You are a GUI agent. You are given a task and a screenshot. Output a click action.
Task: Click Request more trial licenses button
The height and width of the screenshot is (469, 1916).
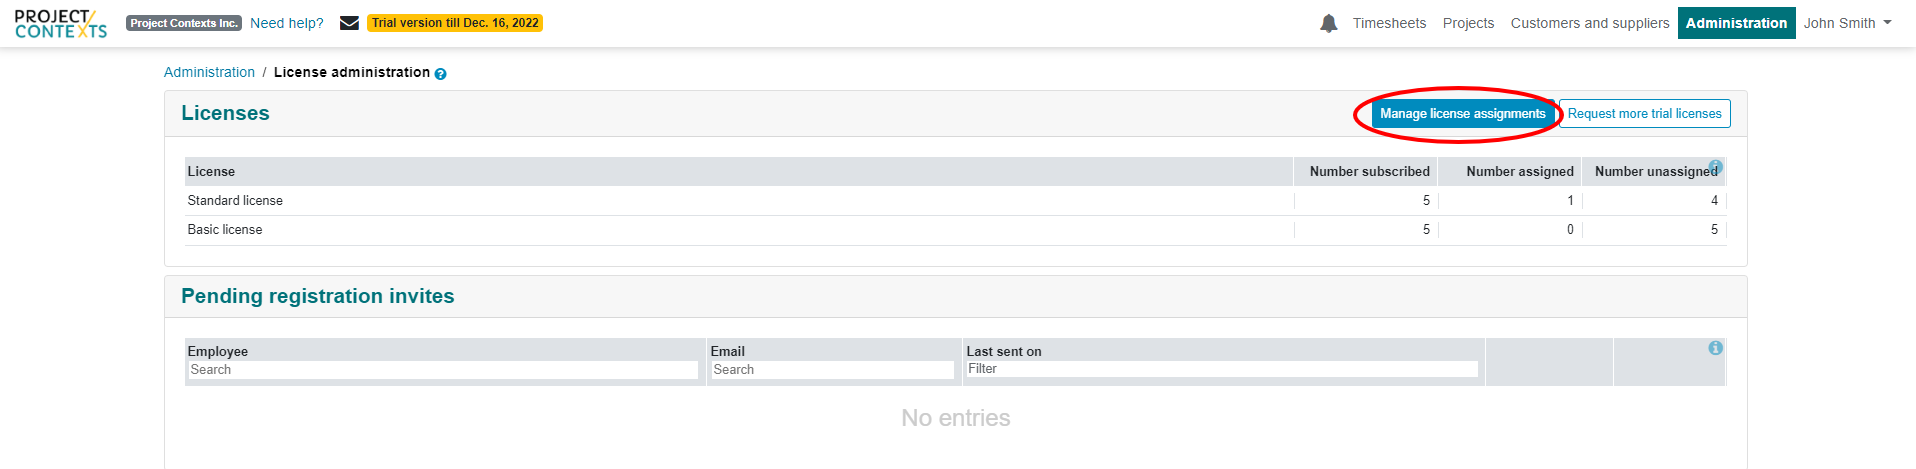click(x=1644, y=114)
